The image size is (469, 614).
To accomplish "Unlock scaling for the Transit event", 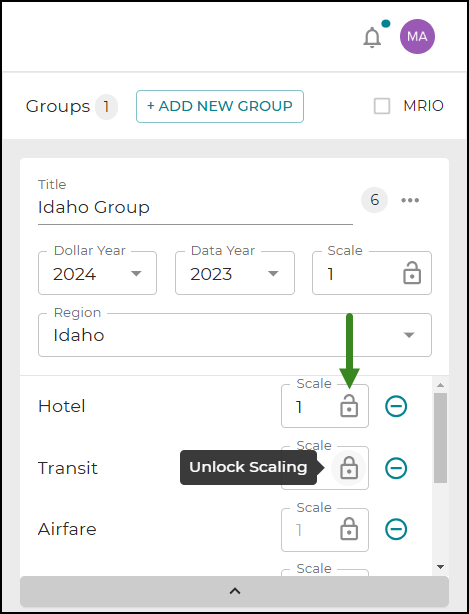I will point(349,468).
